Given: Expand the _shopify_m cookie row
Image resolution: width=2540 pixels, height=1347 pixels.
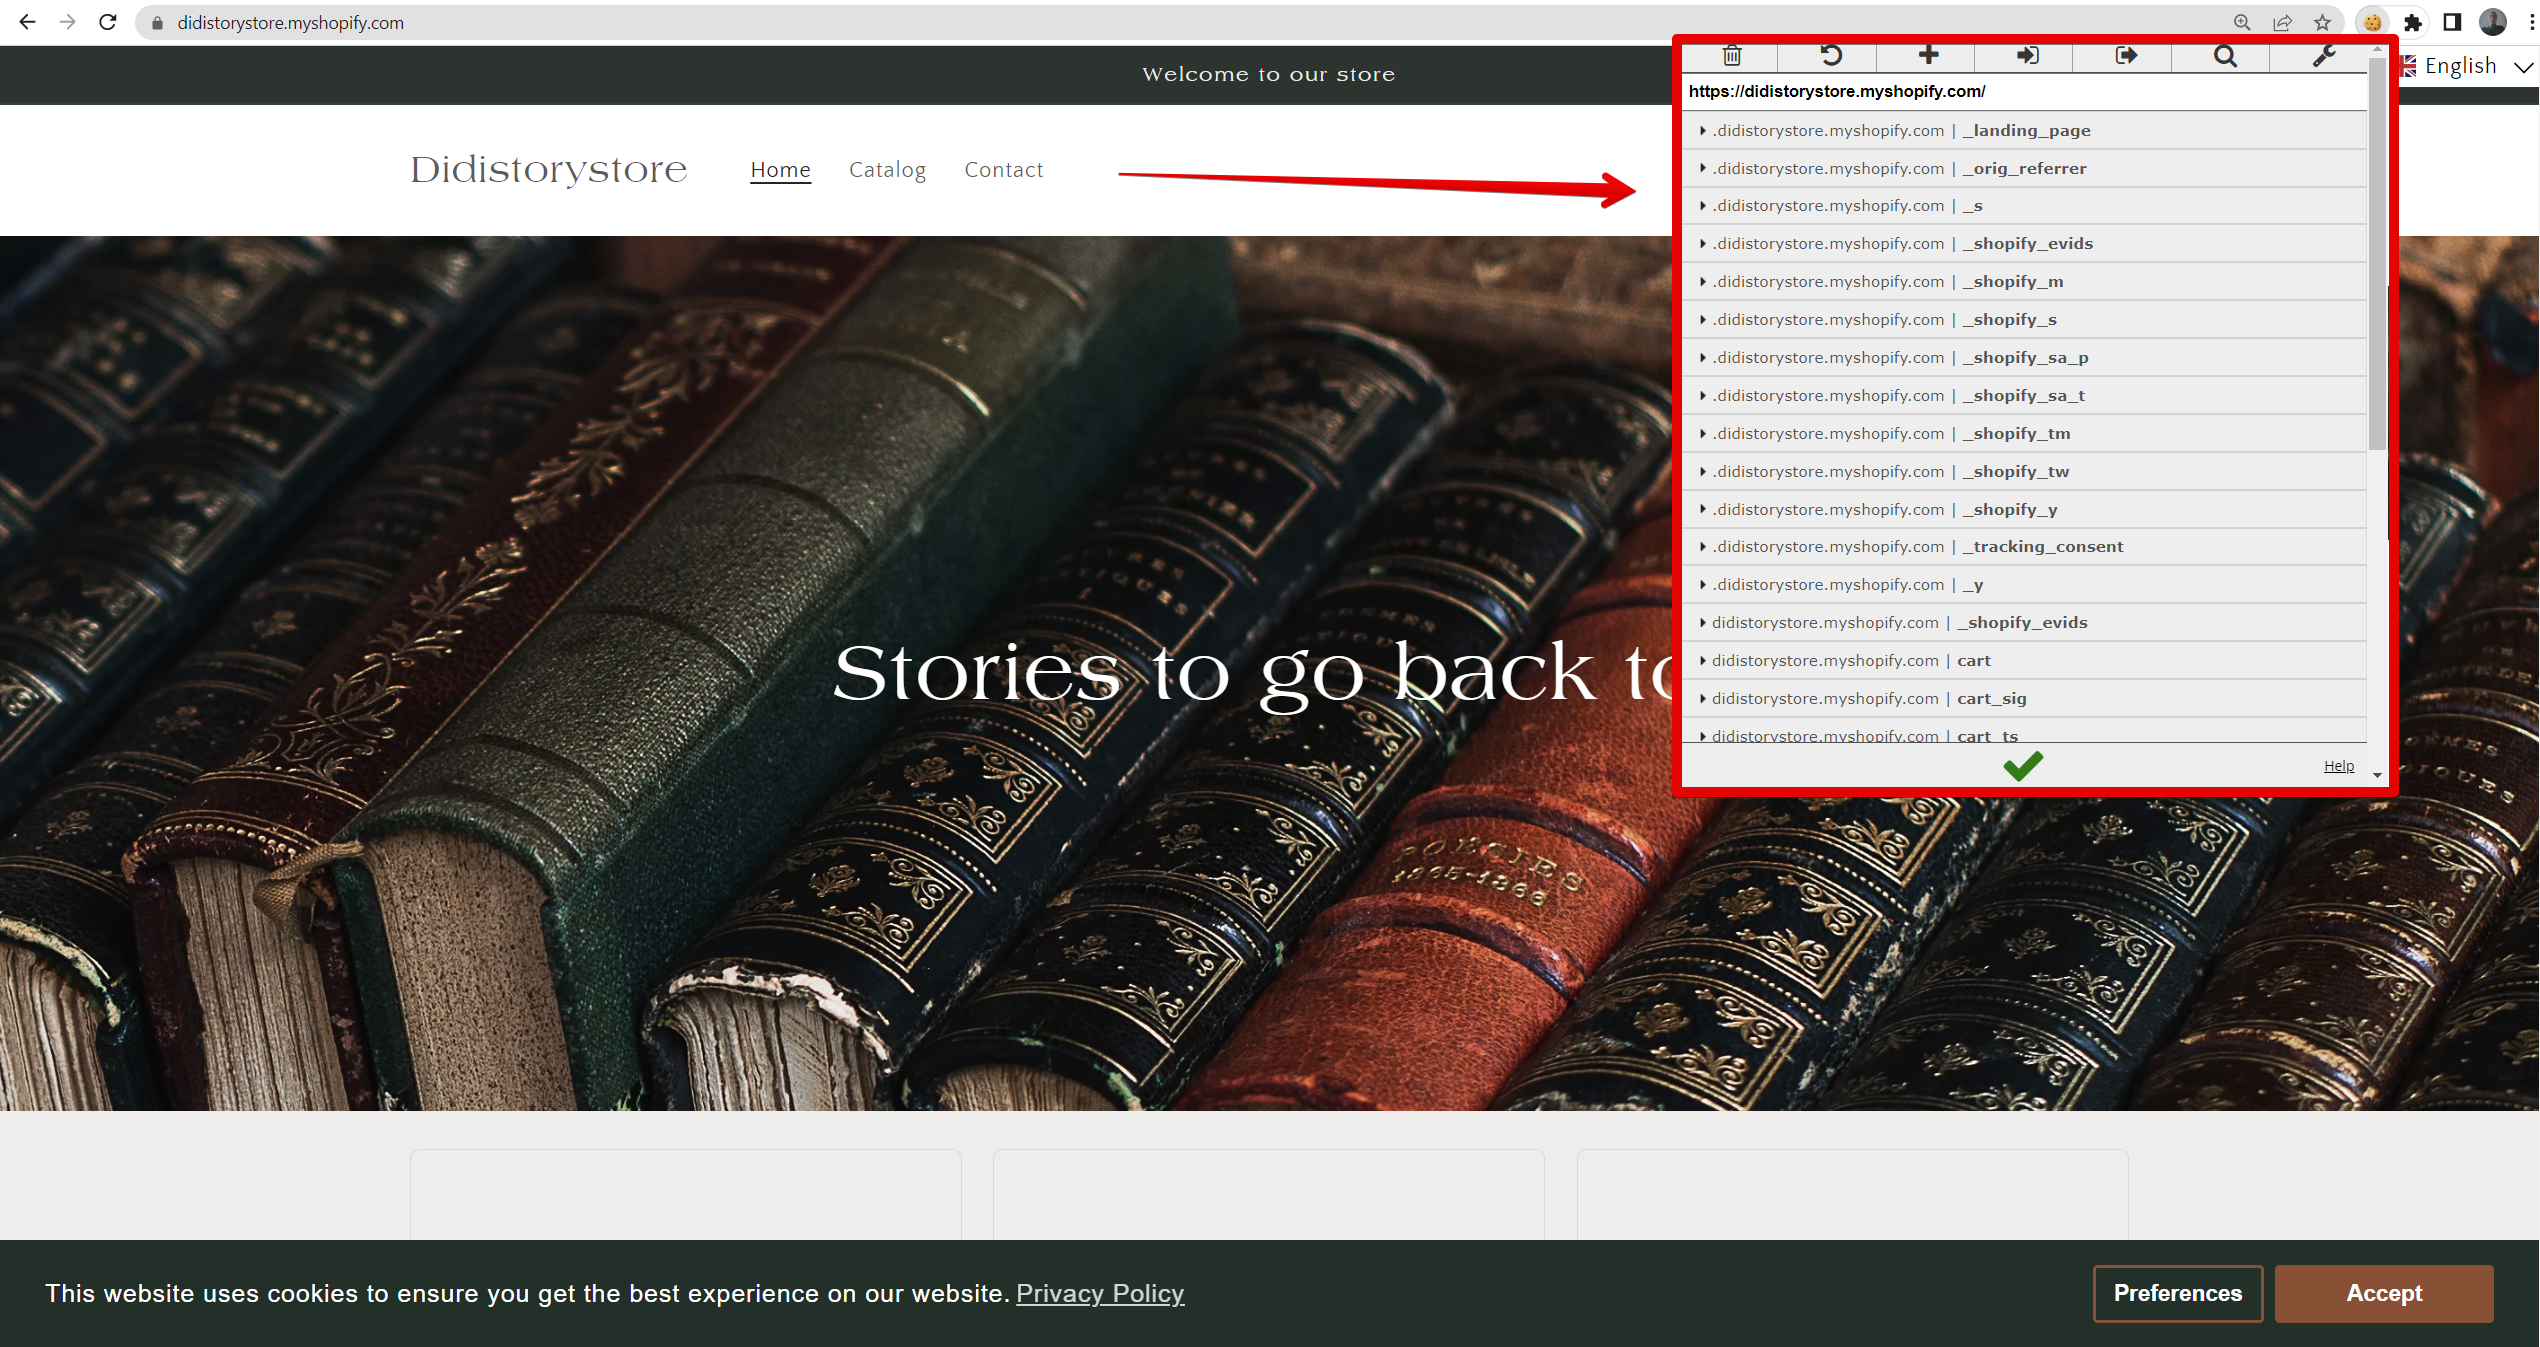Looking at the screenshot, I should point(2024,282).
